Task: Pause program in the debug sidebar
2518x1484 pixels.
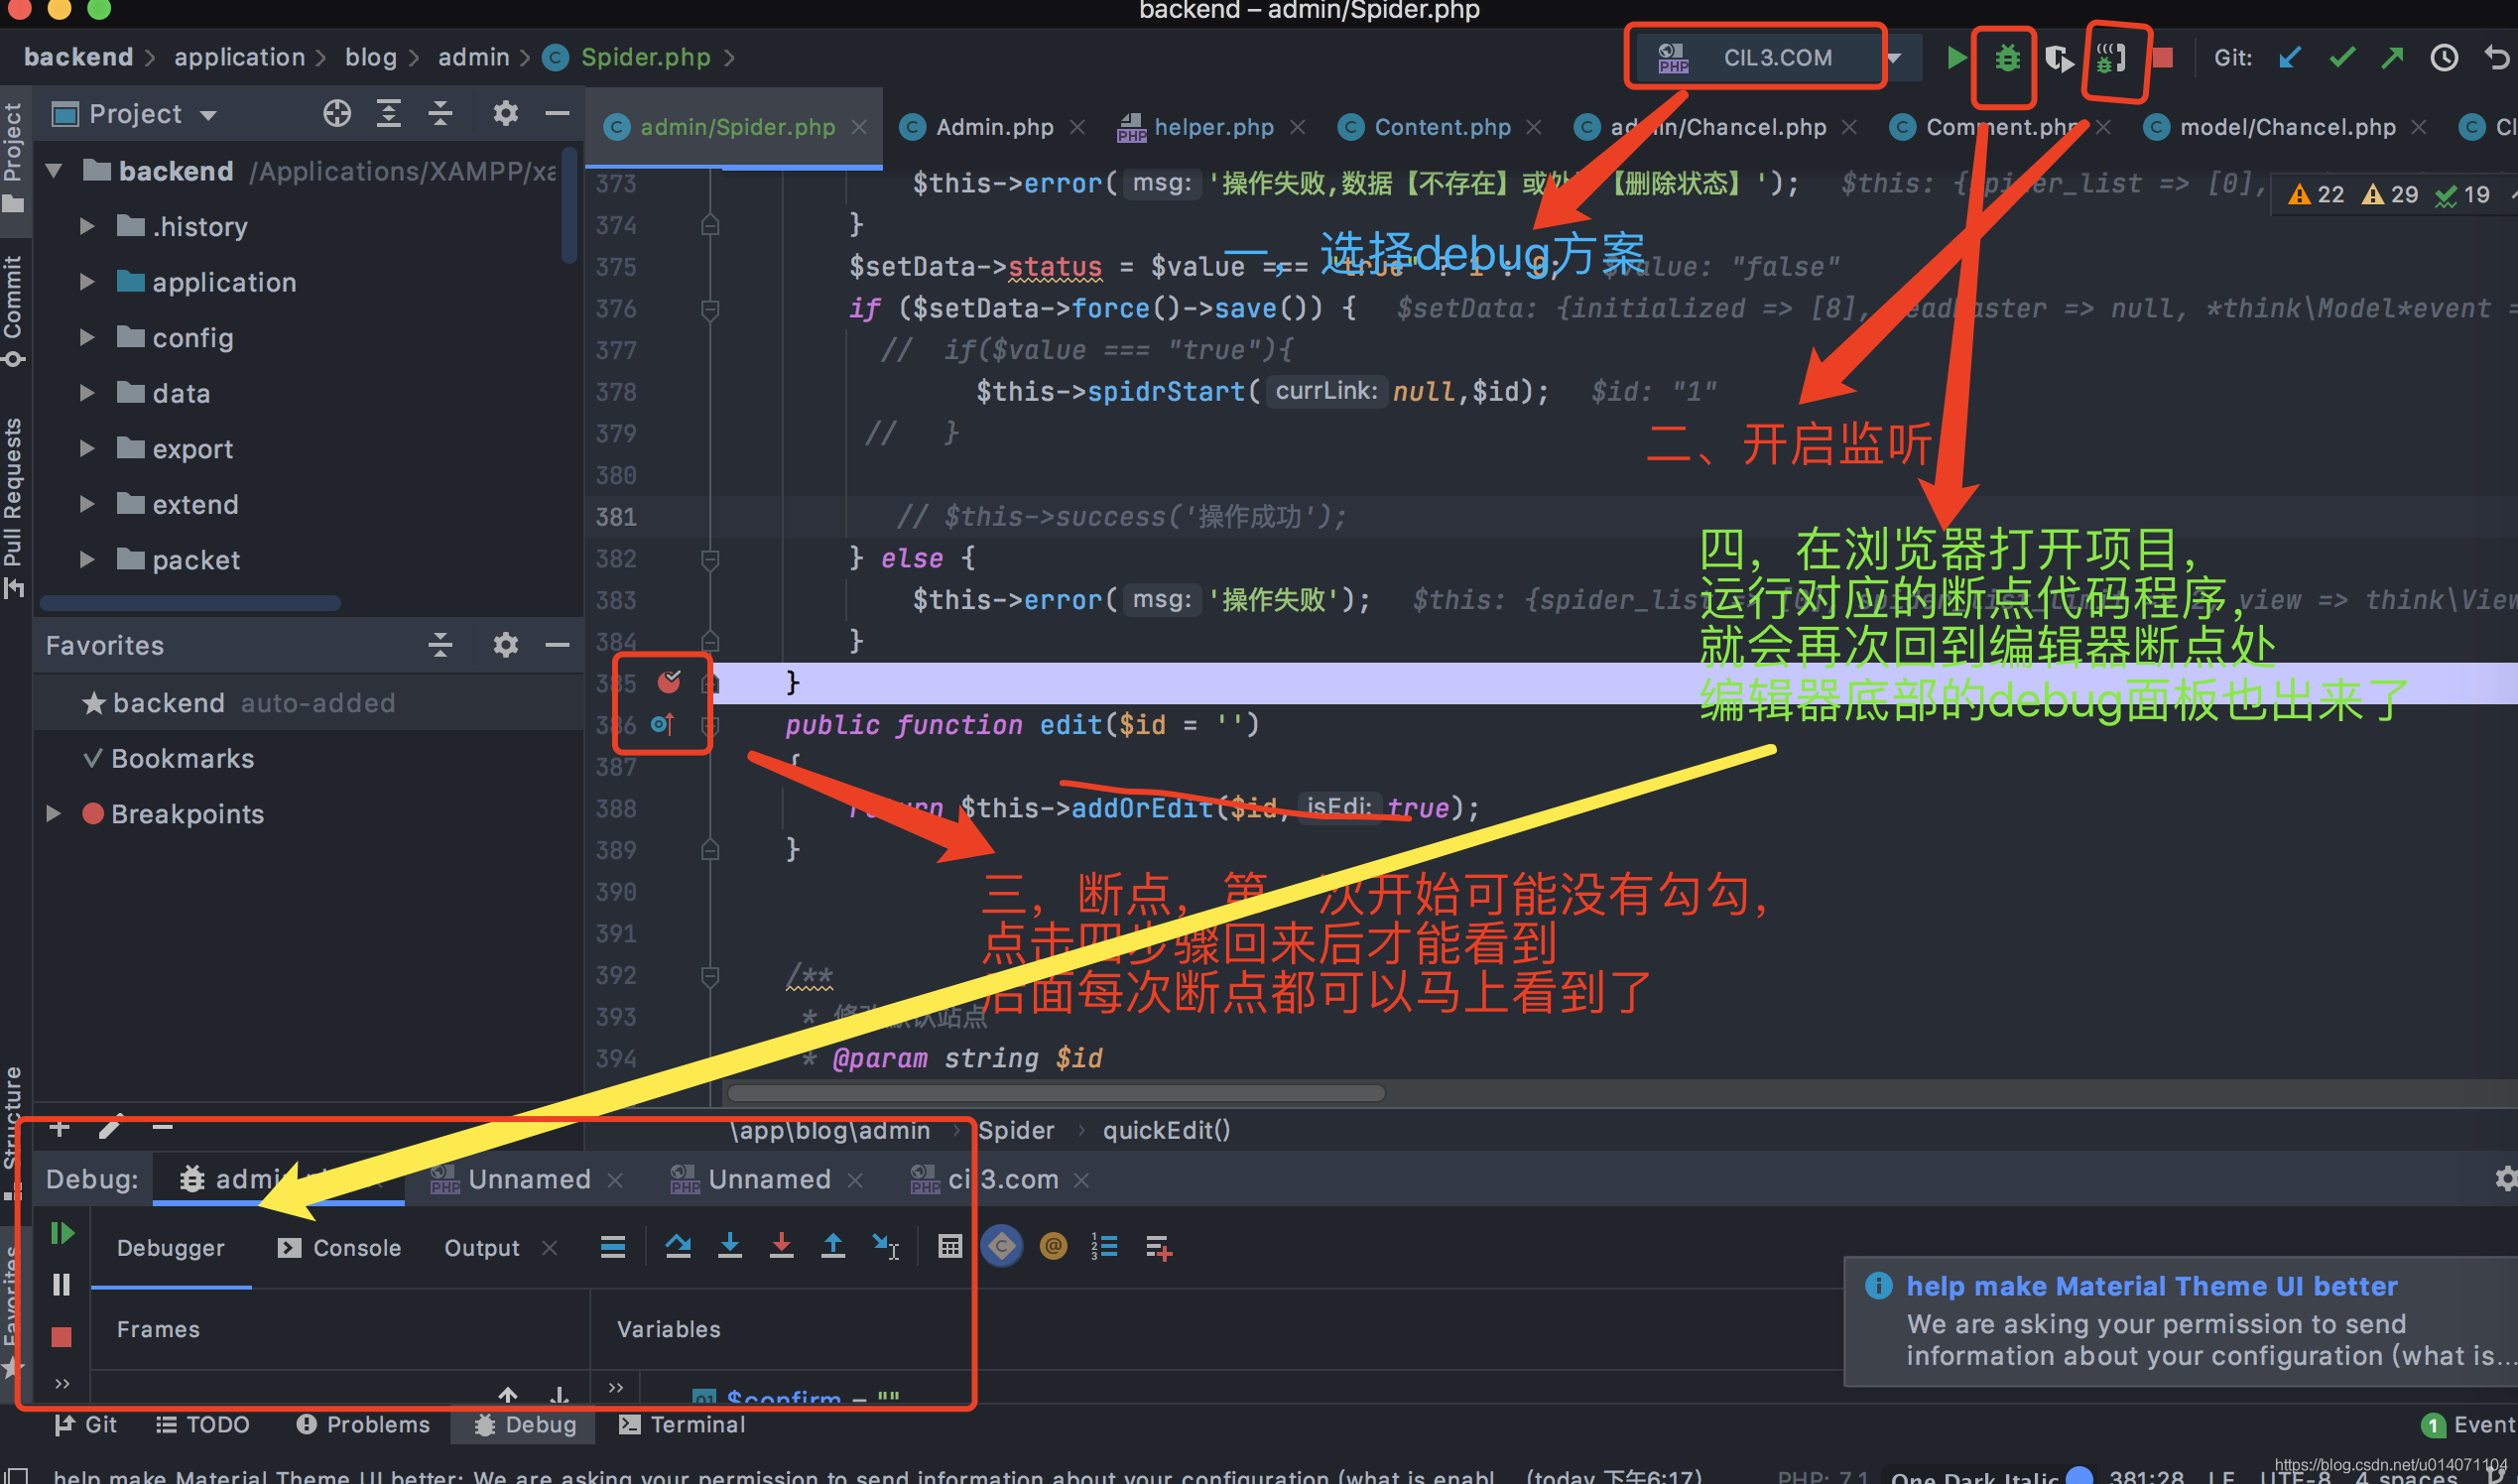Action: [62, 1285]
